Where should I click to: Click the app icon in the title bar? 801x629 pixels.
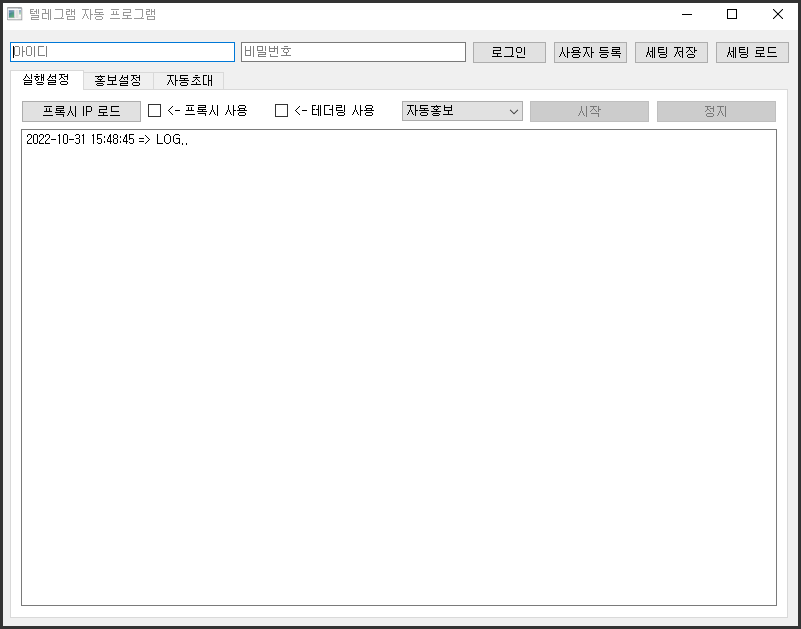[14, 15]
